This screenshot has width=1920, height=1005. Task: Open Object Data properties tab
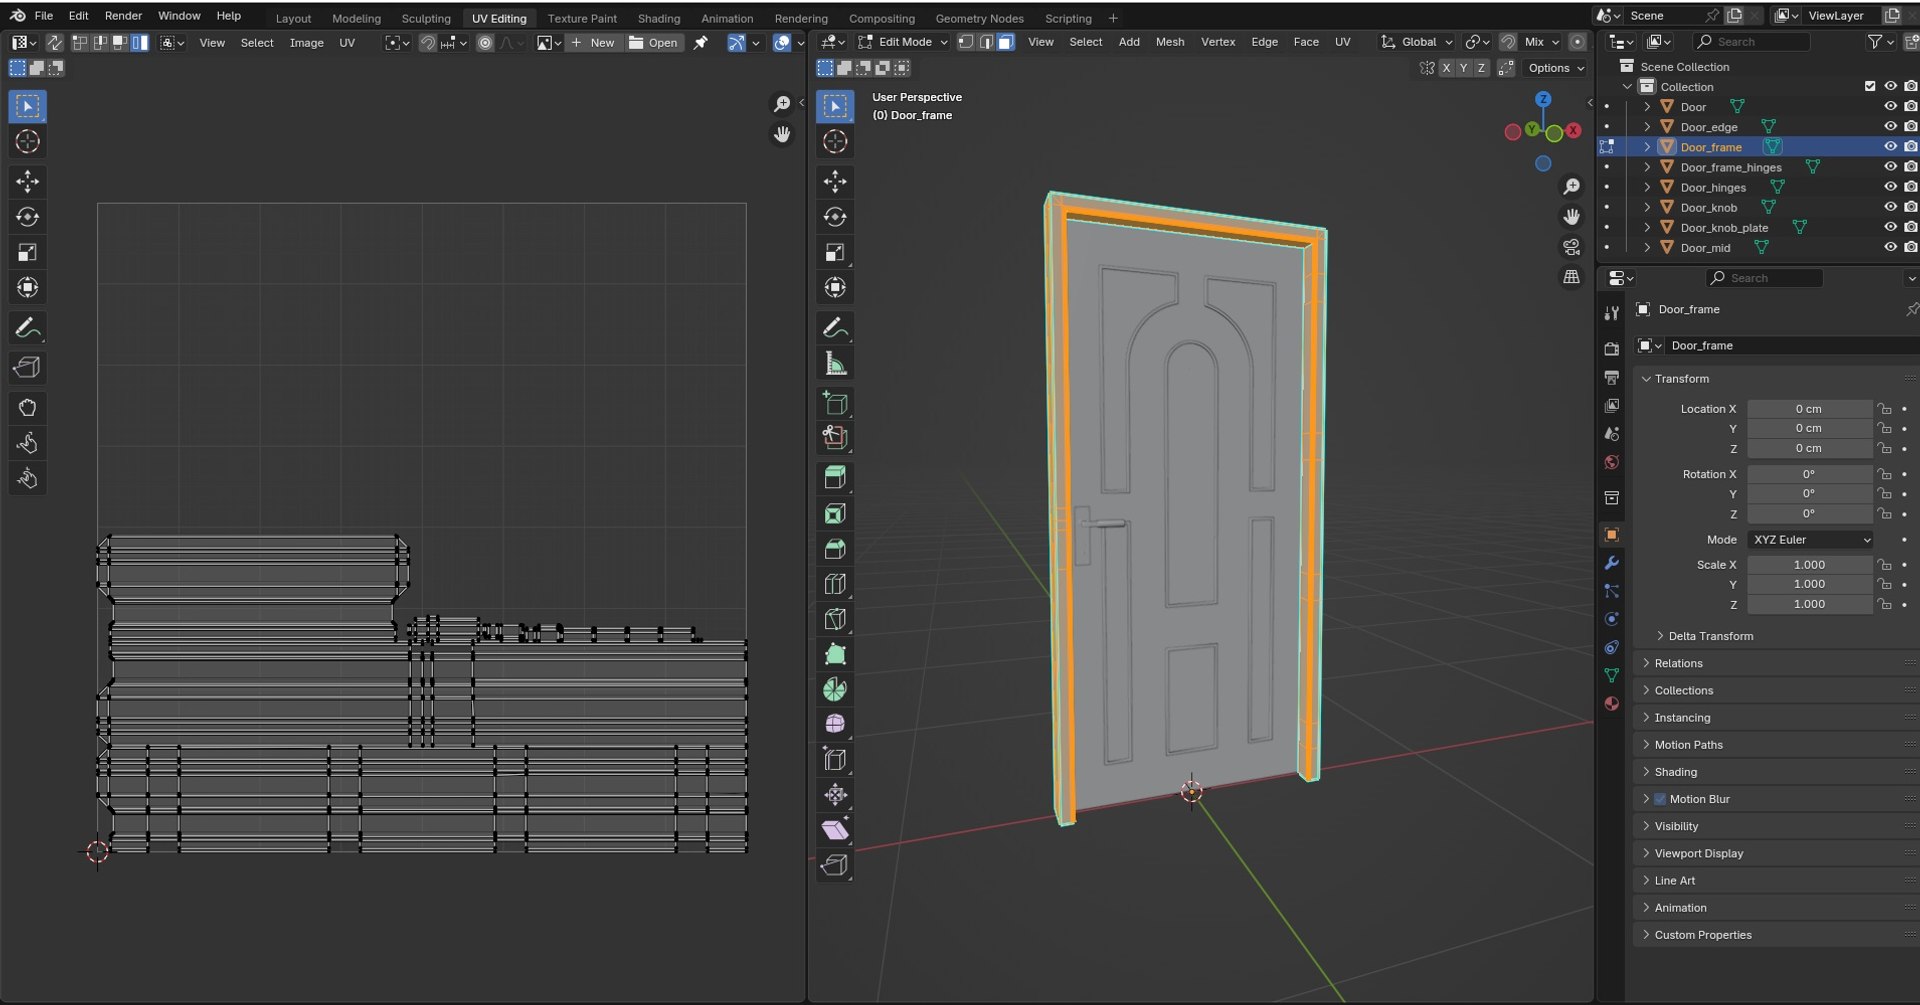pos(1611,675)
